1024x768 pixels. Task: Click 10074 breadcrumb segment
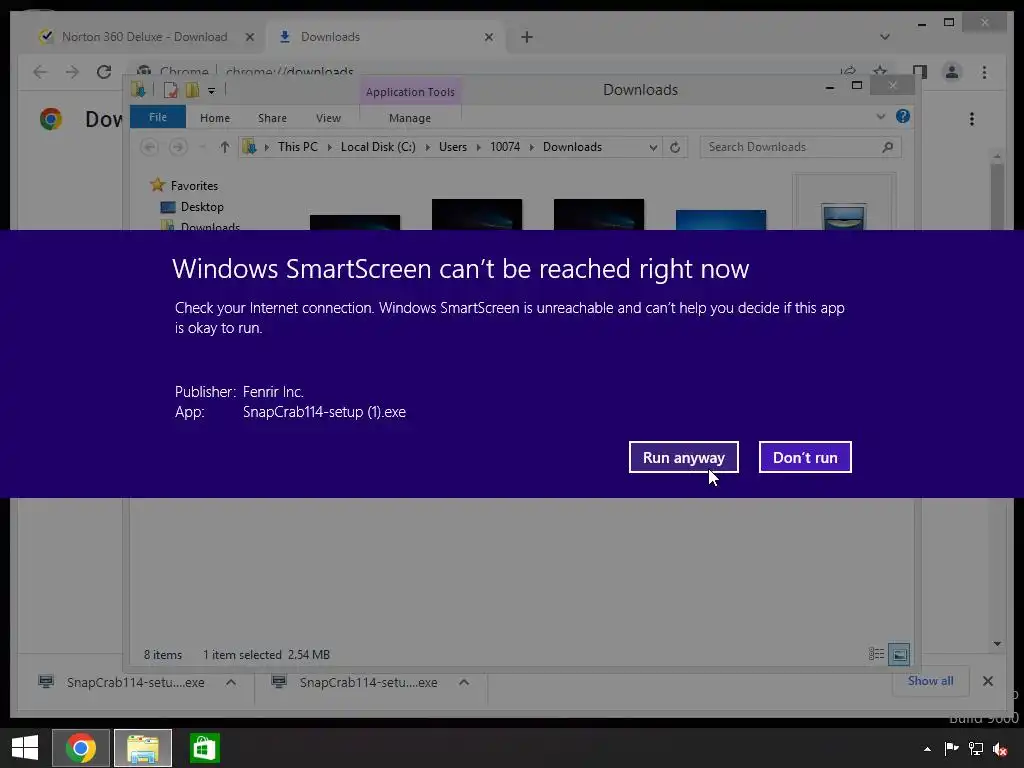pos(505,147)
